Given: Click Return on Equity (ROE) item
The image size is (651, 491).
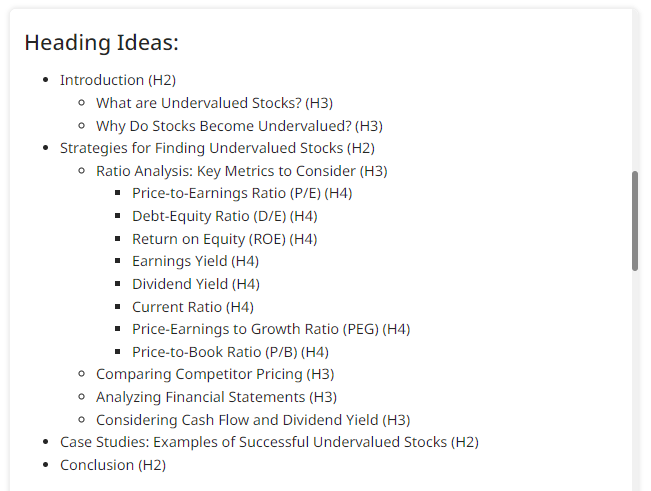Looking at the screenshot, I should click(x=224, y=239).
